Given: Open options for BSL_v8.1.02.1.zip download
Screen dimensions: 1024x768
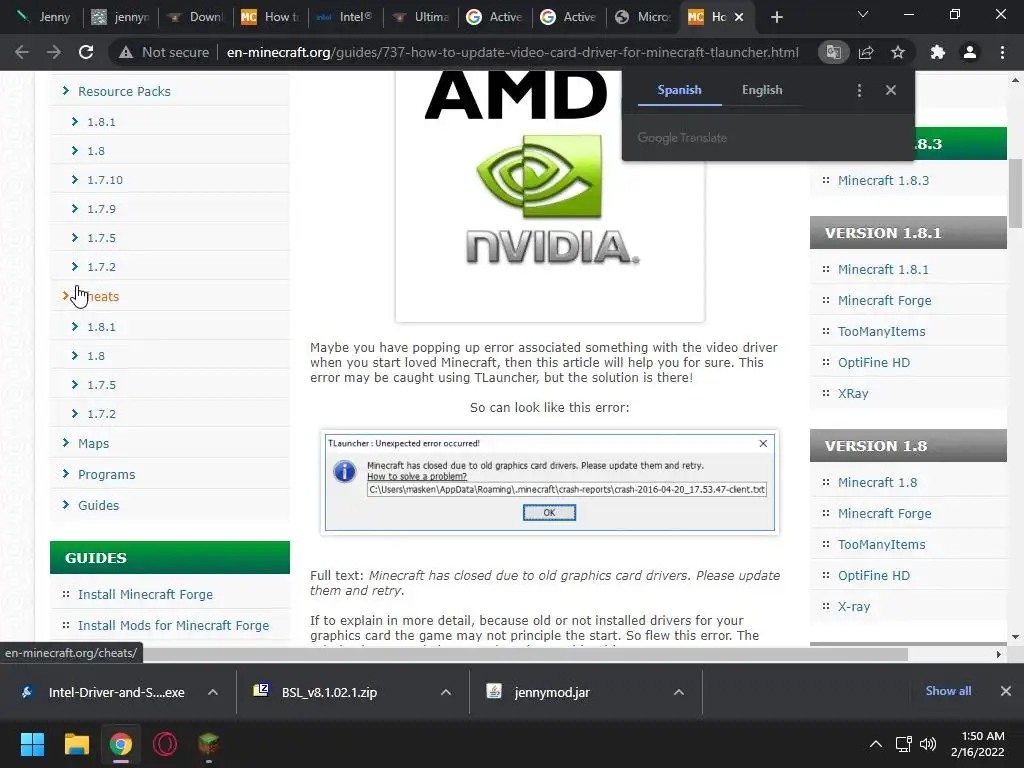Looking at the screenshot, I should [446, 692].
